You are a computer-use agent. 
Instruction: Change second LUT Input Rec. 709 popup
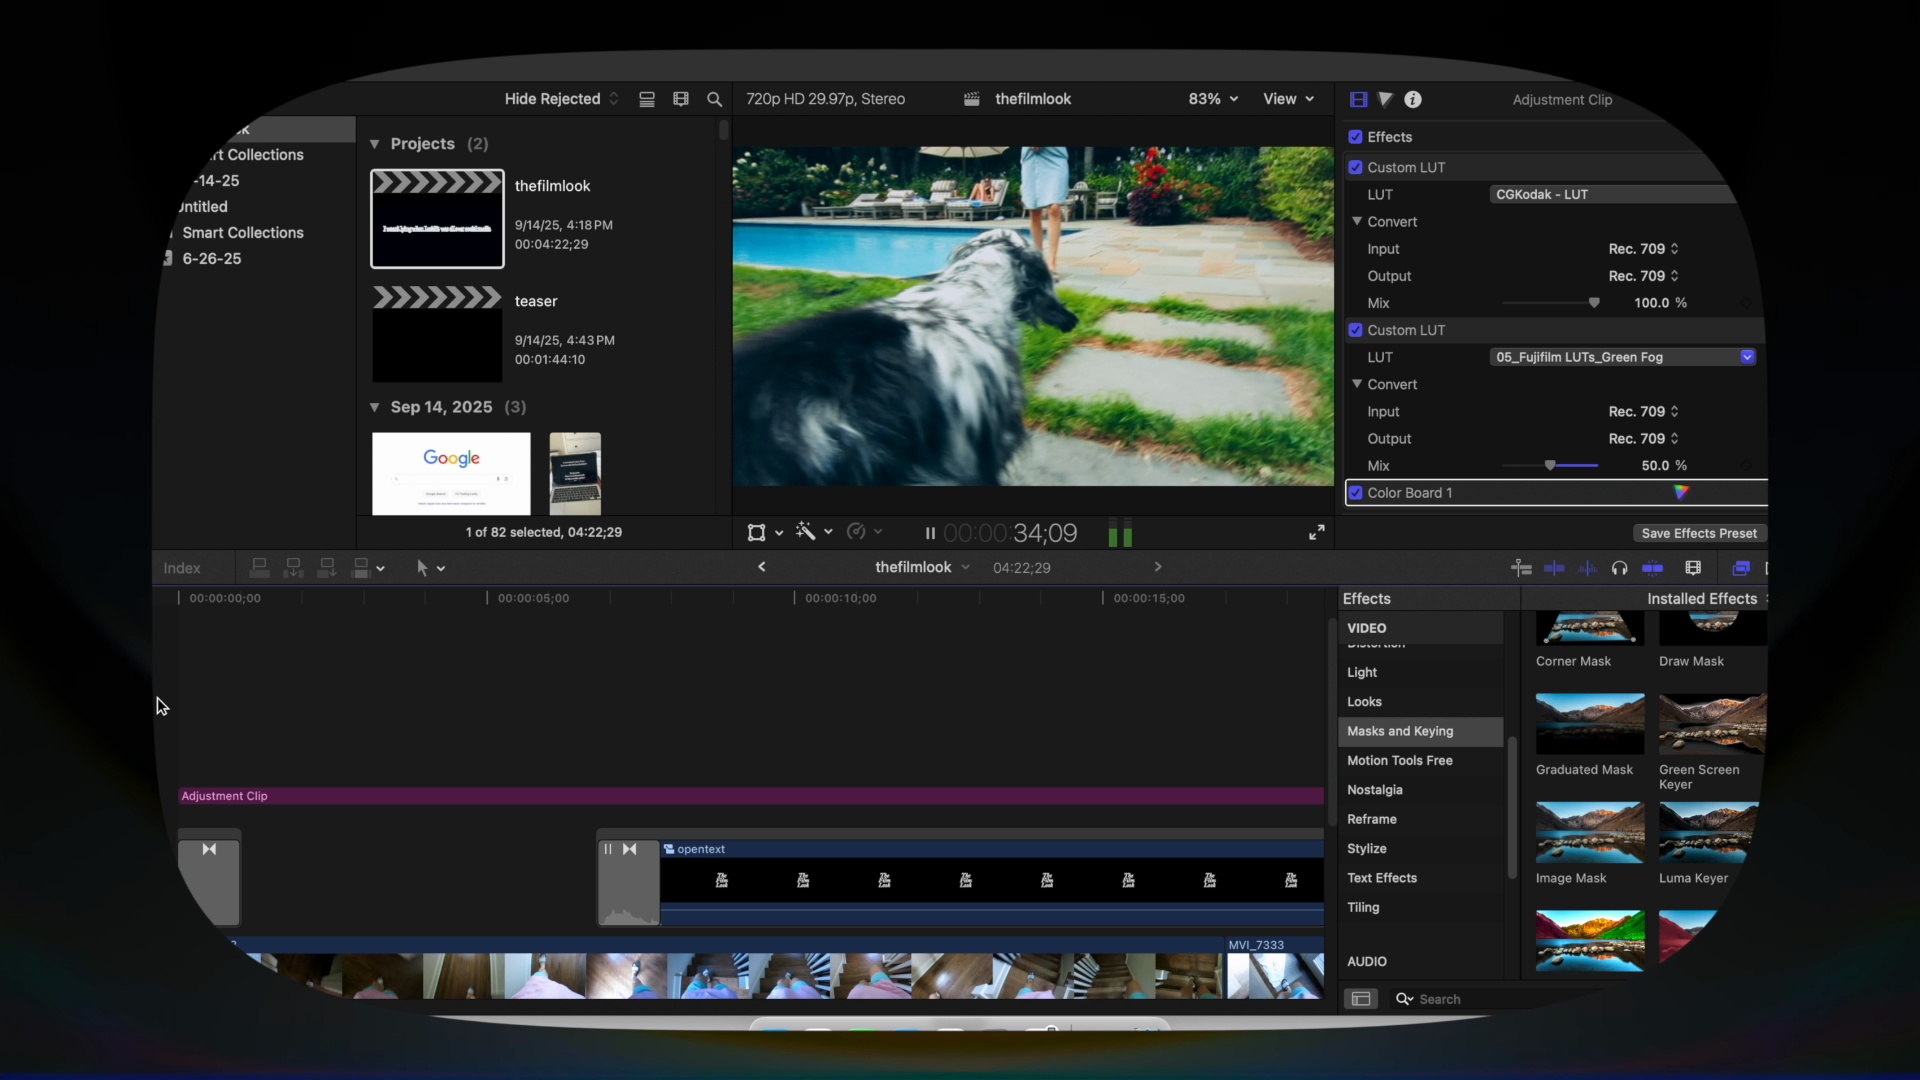point(1643,412)
